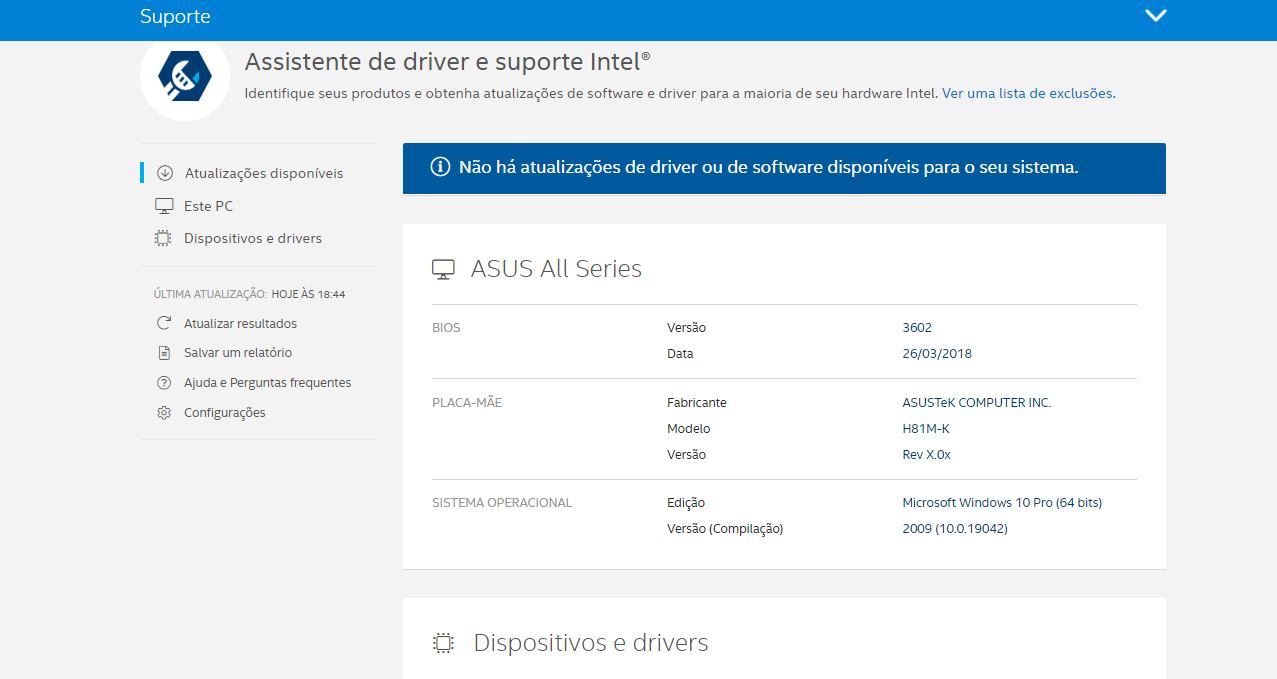Click BIOS date 26/03/2018
This screenshot has height=679, width=1277.
tap(937, 353)
